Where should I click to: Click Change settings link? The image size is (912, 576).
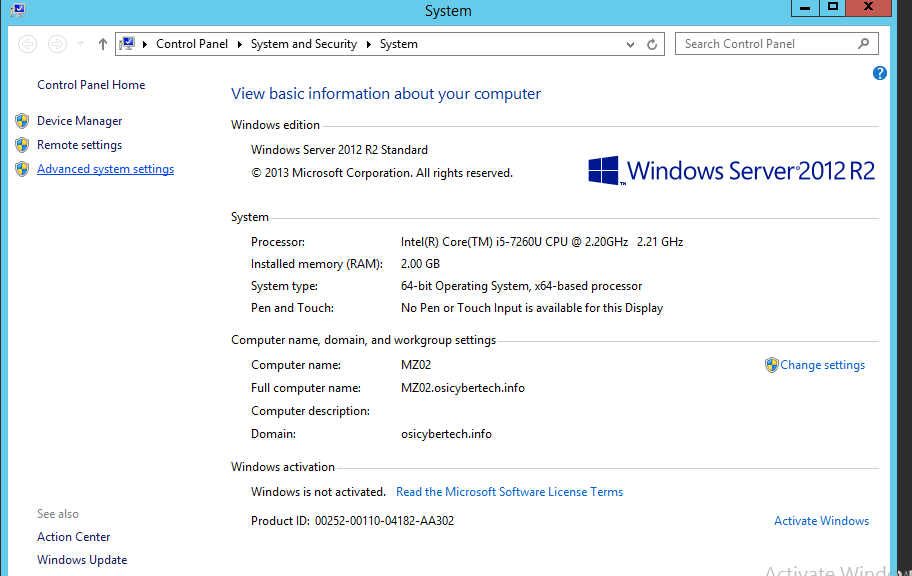click(x=822, y=365)
